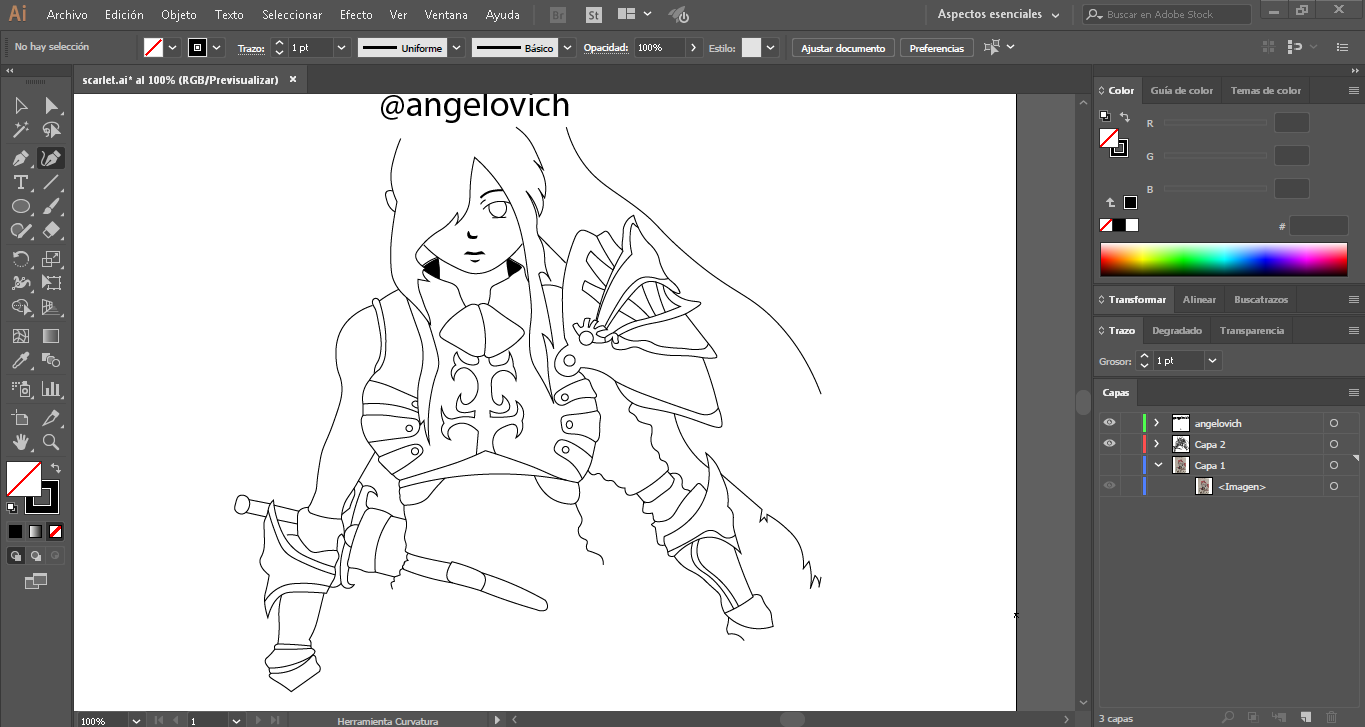The width and height of the screenshot is (1365, 727).
Task: Select the Zoom magnifier tool
Action: [x=51, y=442]
